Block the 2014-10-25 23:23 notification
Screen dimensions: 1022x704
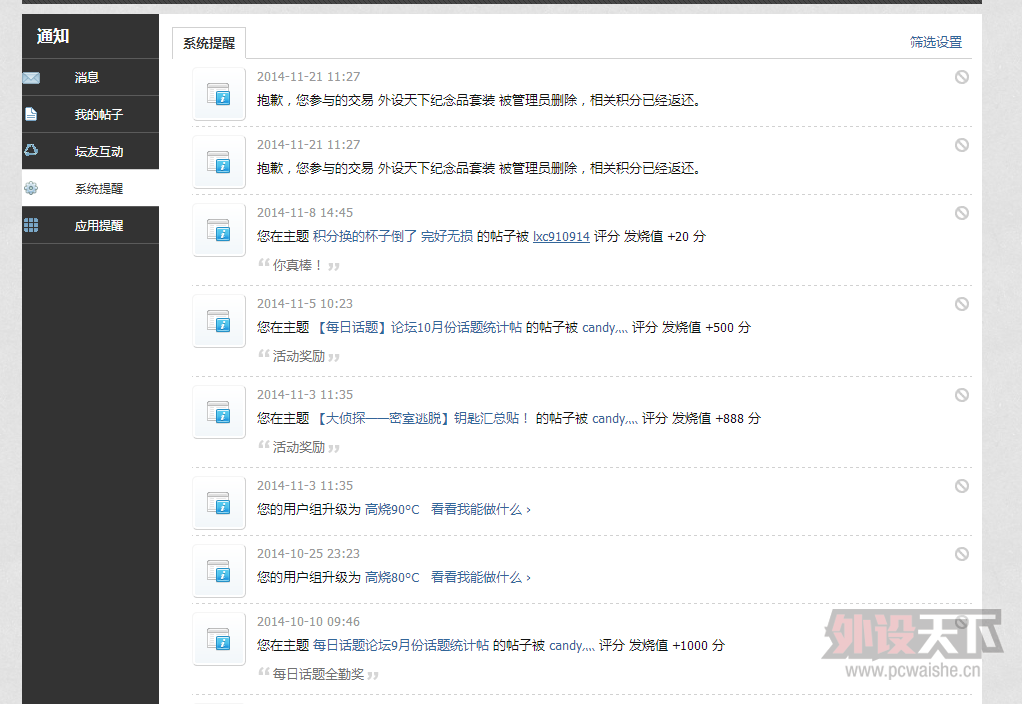pos(961,554)
